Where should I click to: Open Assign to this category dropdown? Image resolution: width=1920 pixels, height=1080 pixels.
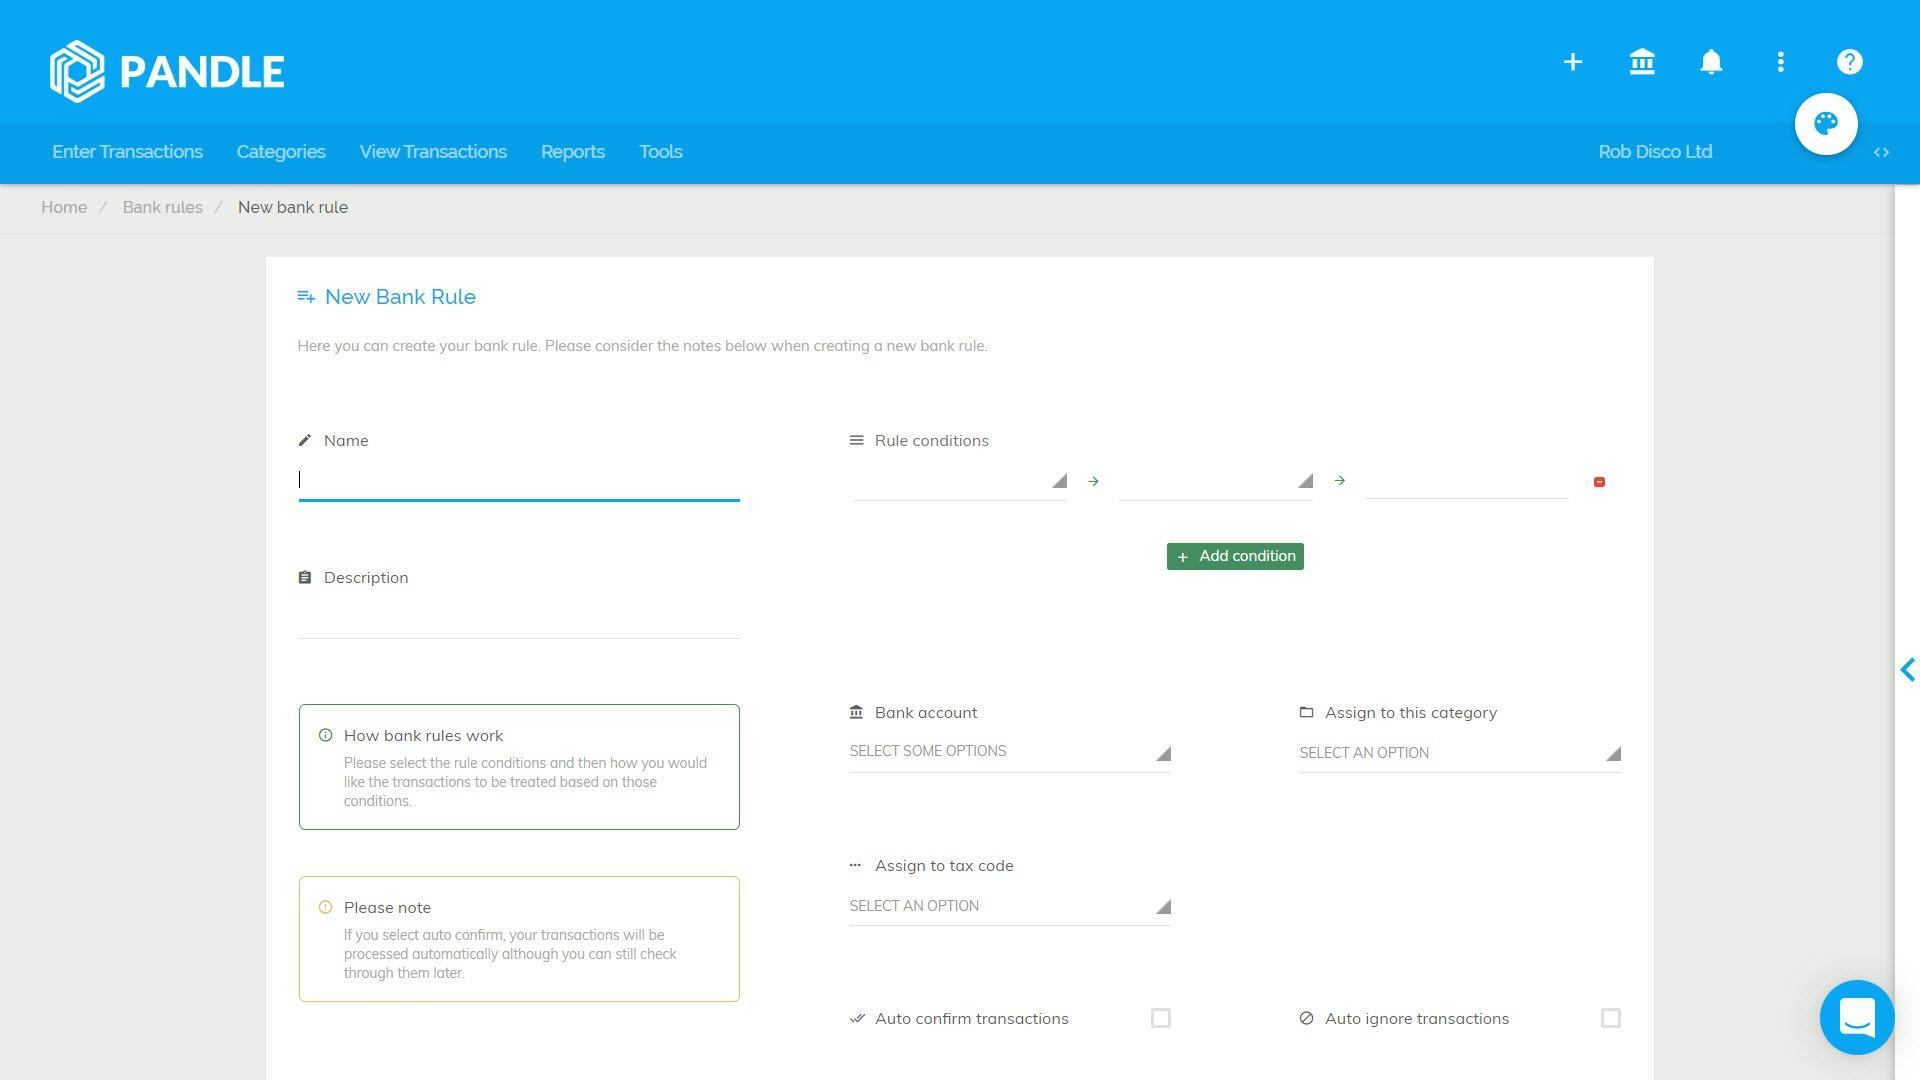[1459, 753]
